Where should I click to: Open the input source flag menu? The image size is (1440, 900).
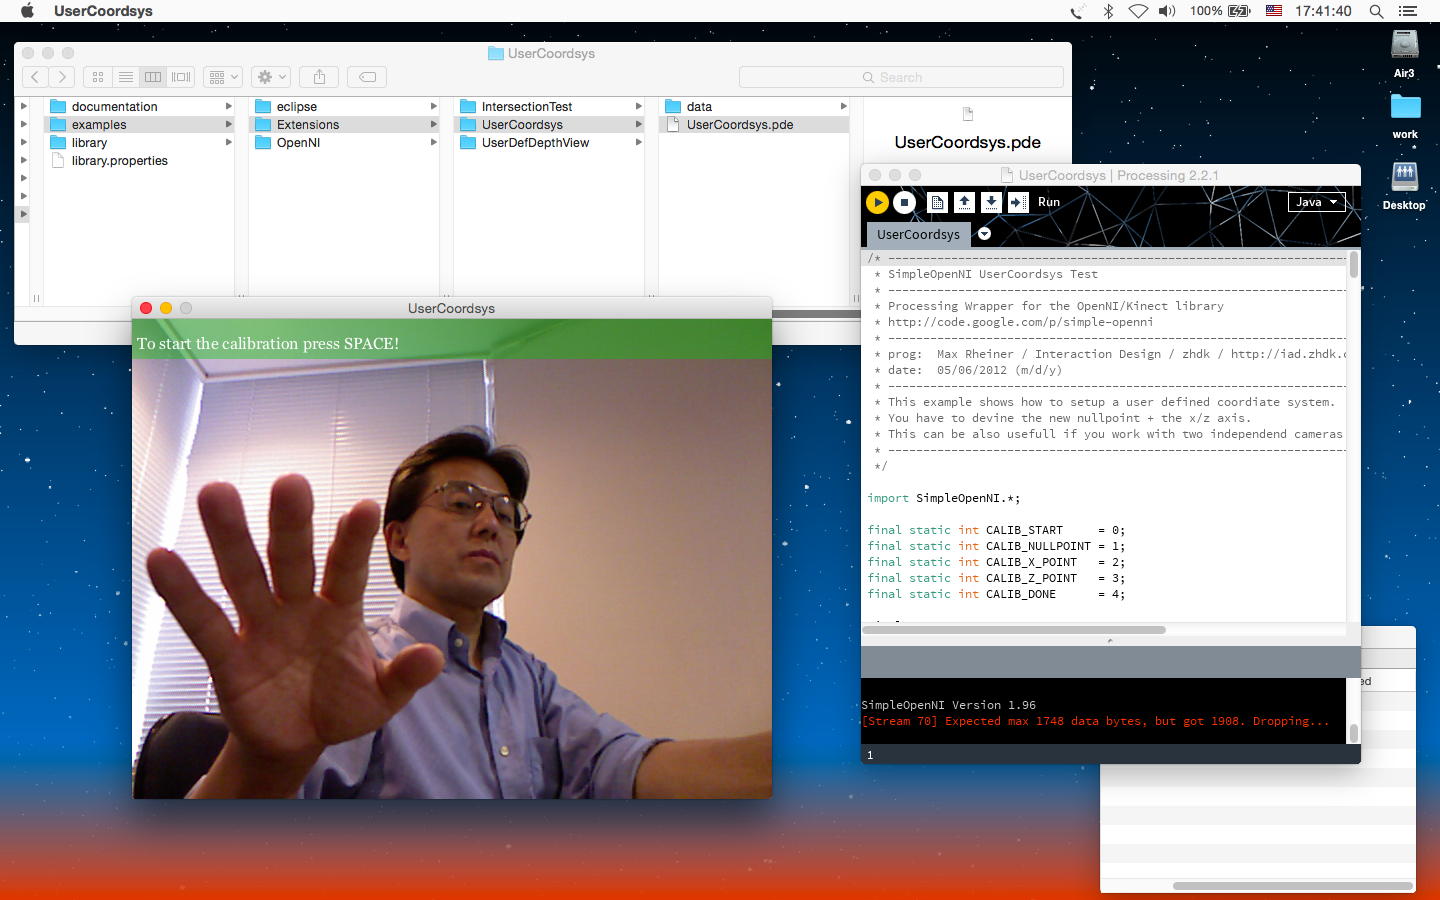1274,11
